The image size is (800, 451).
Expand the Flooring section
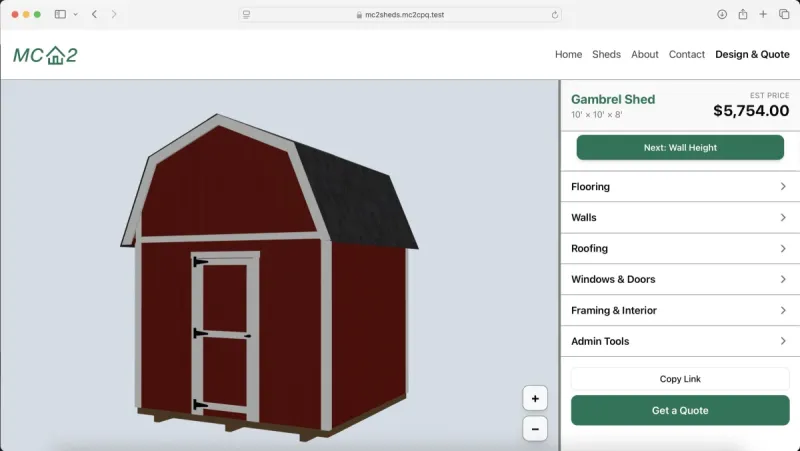pyautogui.click(x=680, y=187)
